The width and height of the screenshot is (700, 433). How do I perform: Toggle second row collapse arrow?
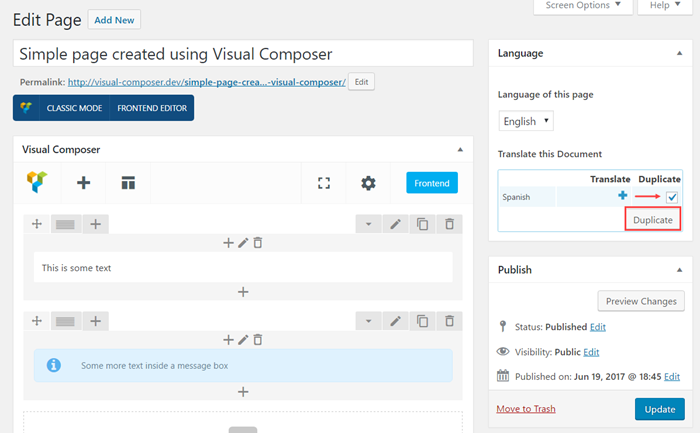coord(368,321)
